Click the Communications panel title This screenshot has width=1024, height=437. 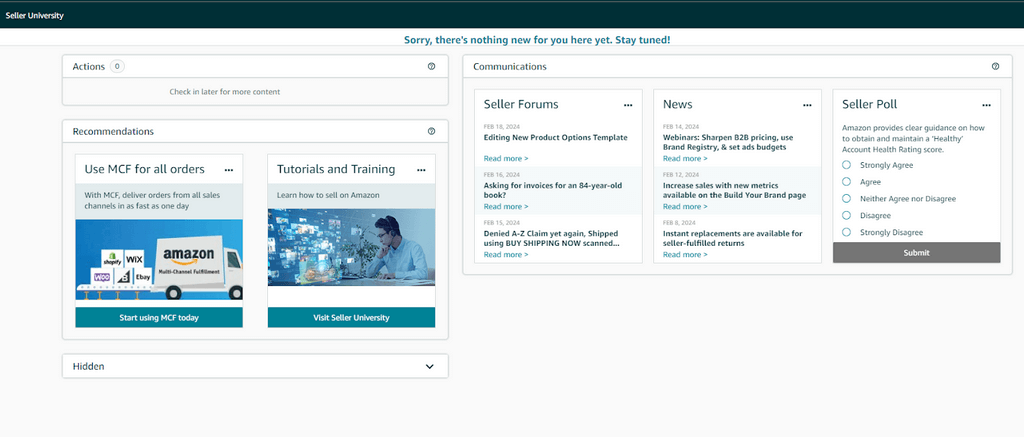click(x=509, y=67)
